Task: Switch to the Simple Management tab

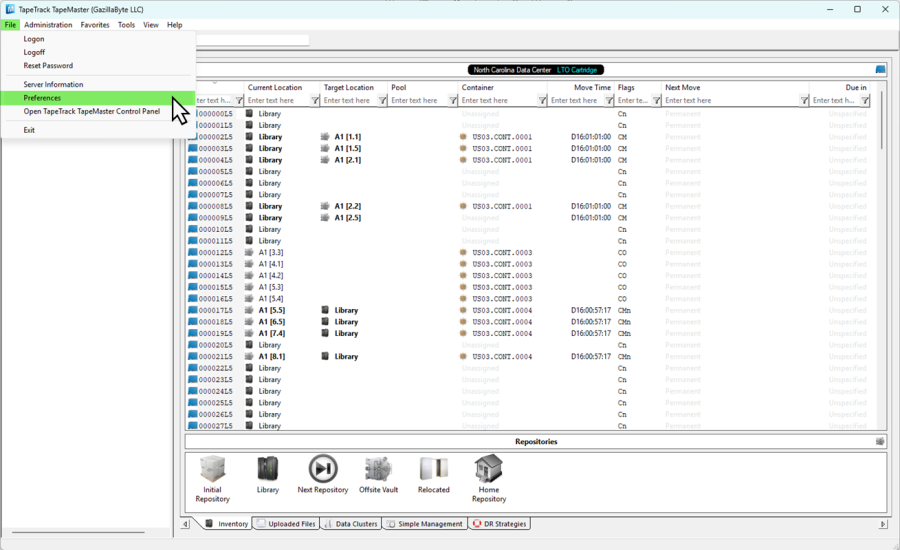Action: click(x=425, y=524)
